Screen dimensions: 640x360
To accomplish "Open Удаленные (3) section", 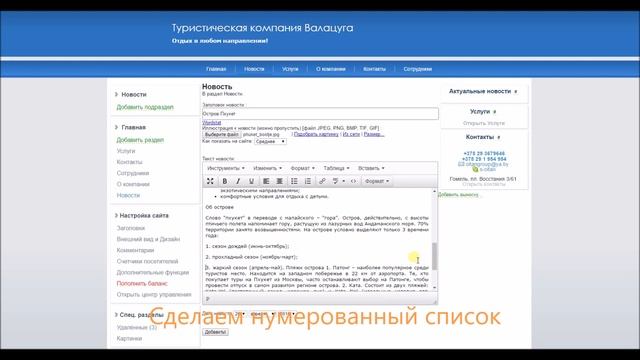I will click(136, 327).
